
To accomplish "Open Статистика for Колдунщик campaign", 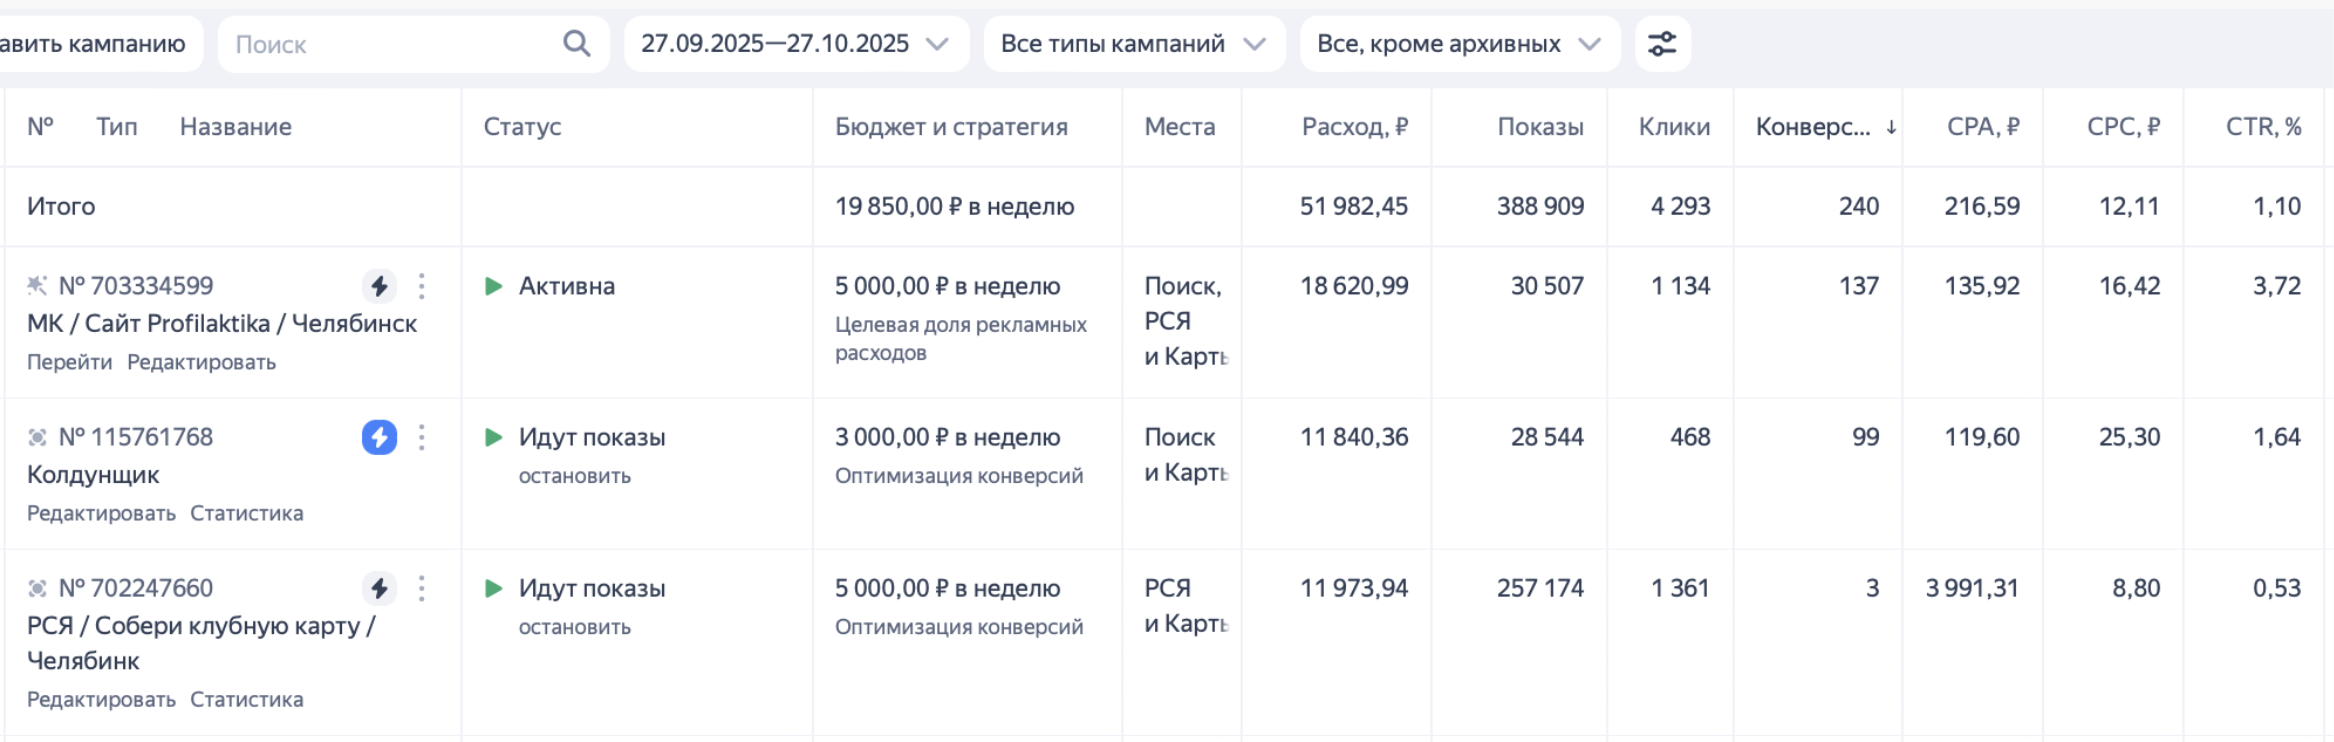I will click(246, 513).
